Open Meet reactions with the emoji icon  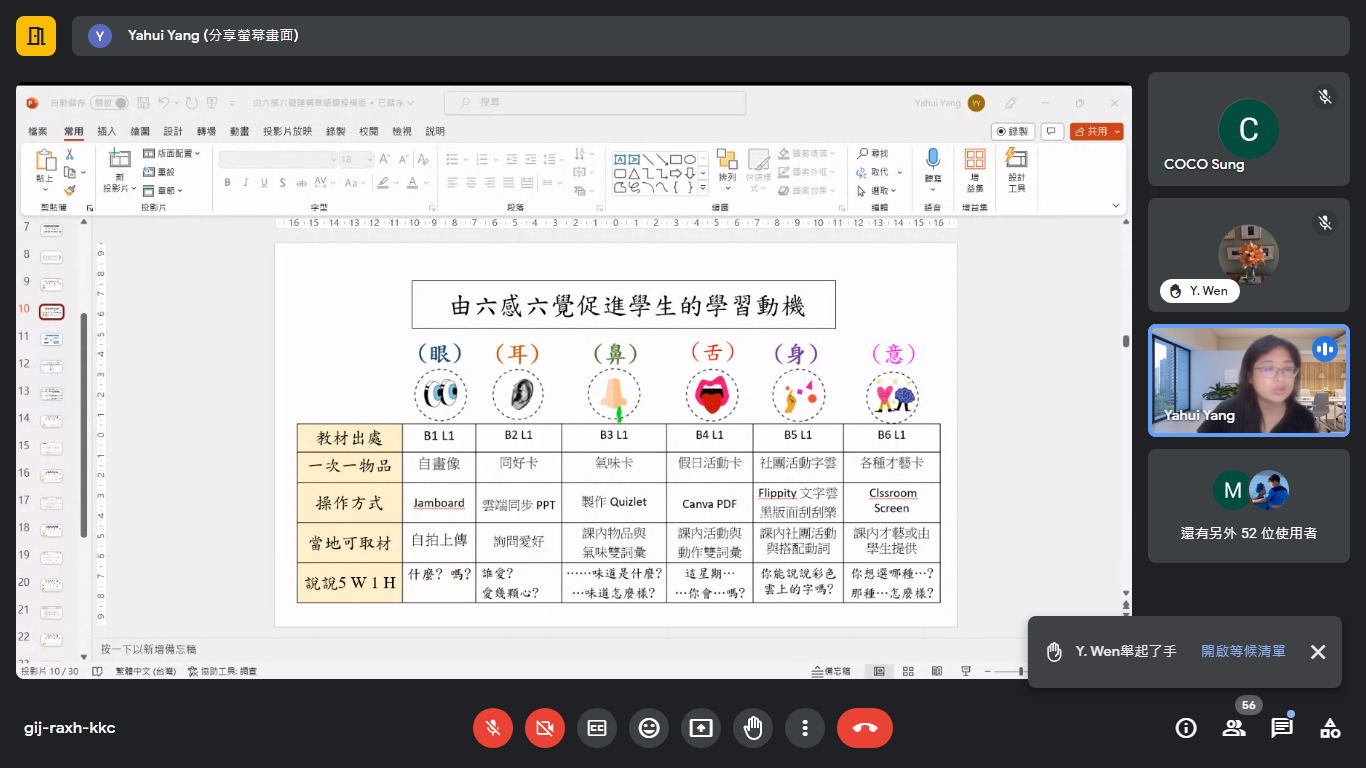(649, 728)
